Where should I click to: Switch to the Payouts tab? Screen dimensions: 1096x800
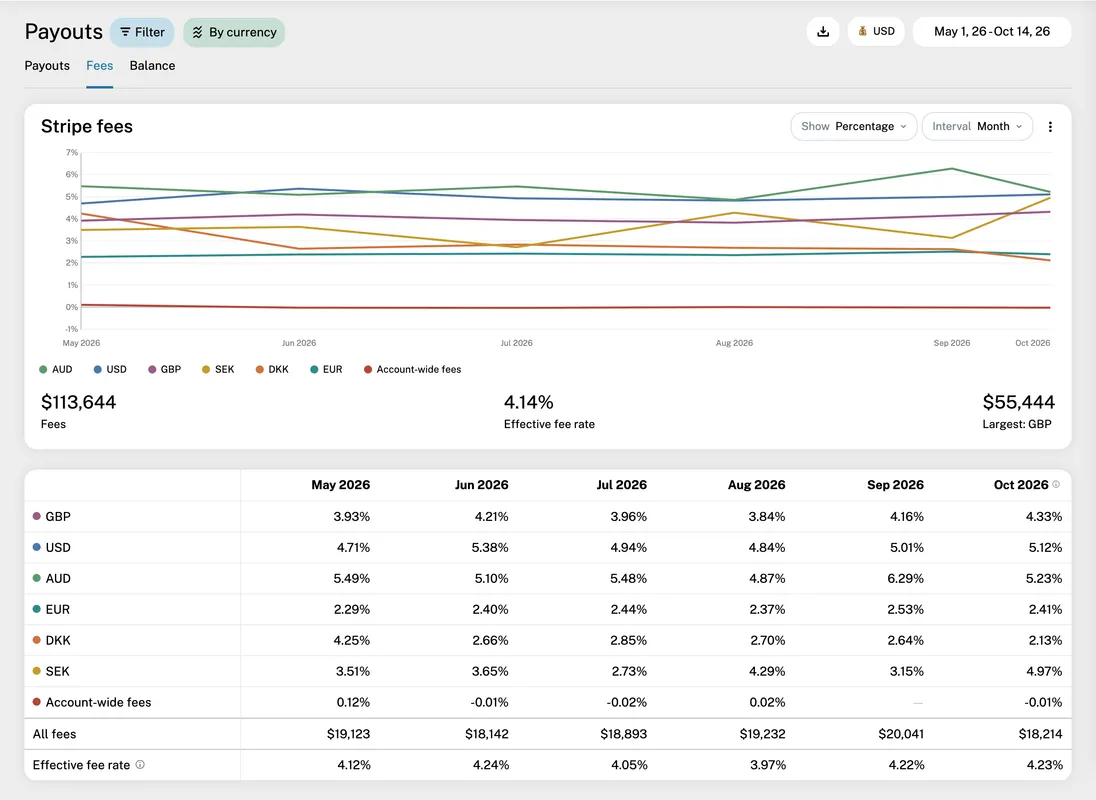click(x=47, y=66)
